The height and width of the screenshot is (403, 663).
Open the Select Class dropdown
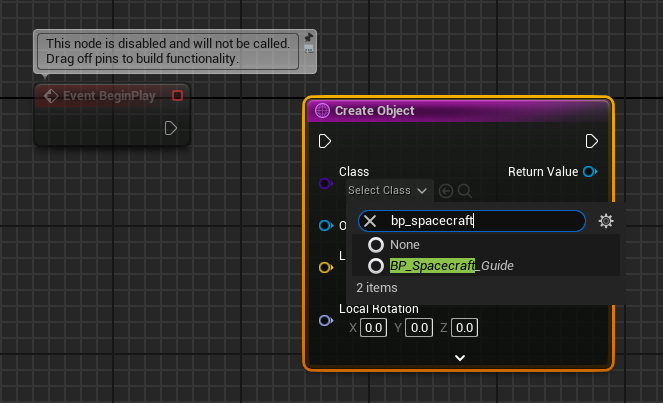pyautogui.click(x=386, y=190)
